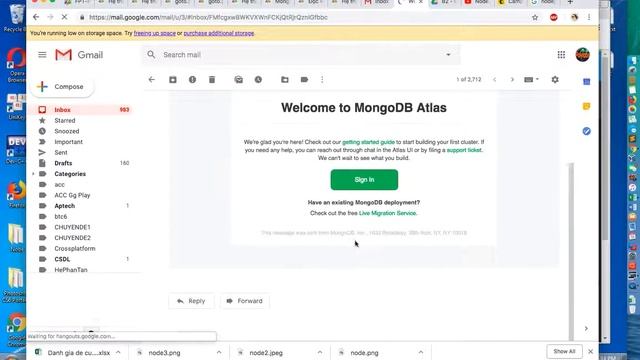Snooze the email with the clock icon
Viewport: 640px width, 360px height.
[x=258, y=80]
